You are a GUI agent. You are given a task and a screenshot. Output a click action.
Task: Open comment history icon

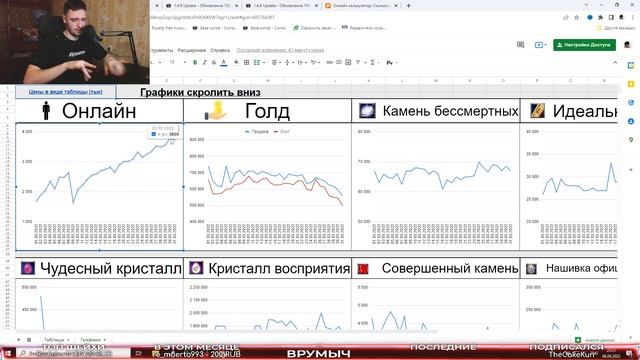tap(520, 44)
